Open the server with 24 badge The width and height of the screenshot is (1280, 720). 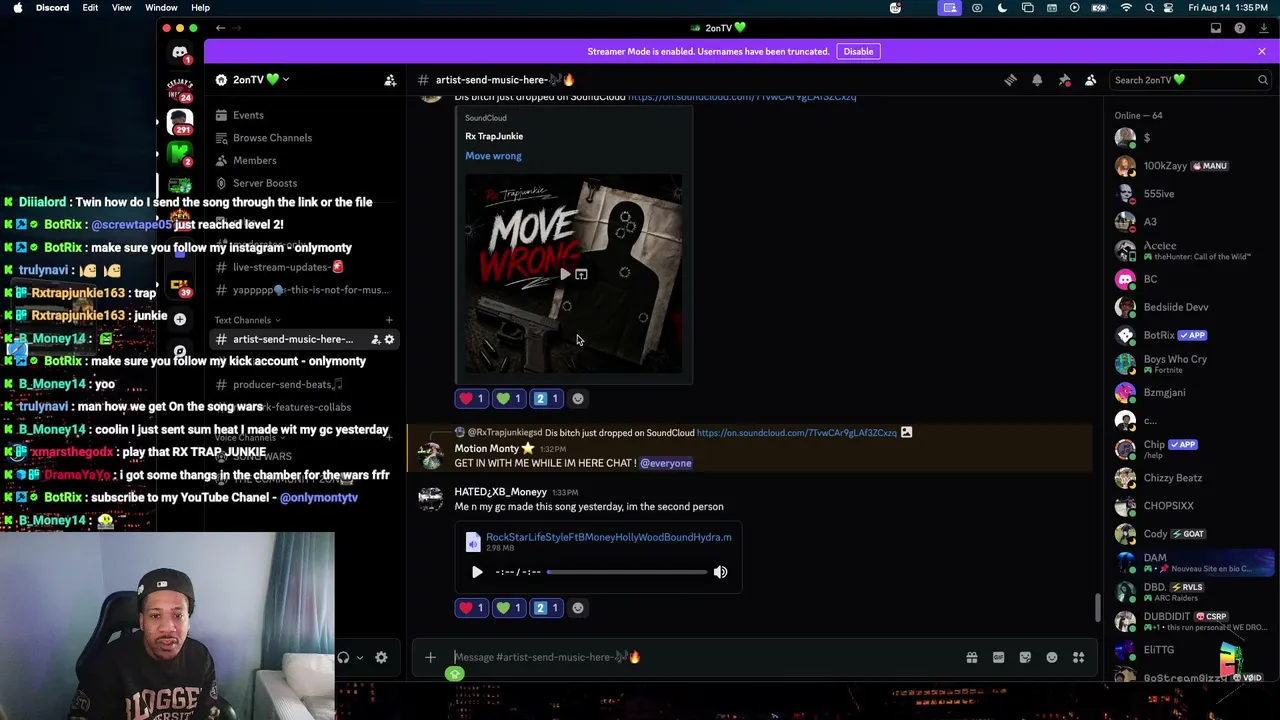click(180, 88)
